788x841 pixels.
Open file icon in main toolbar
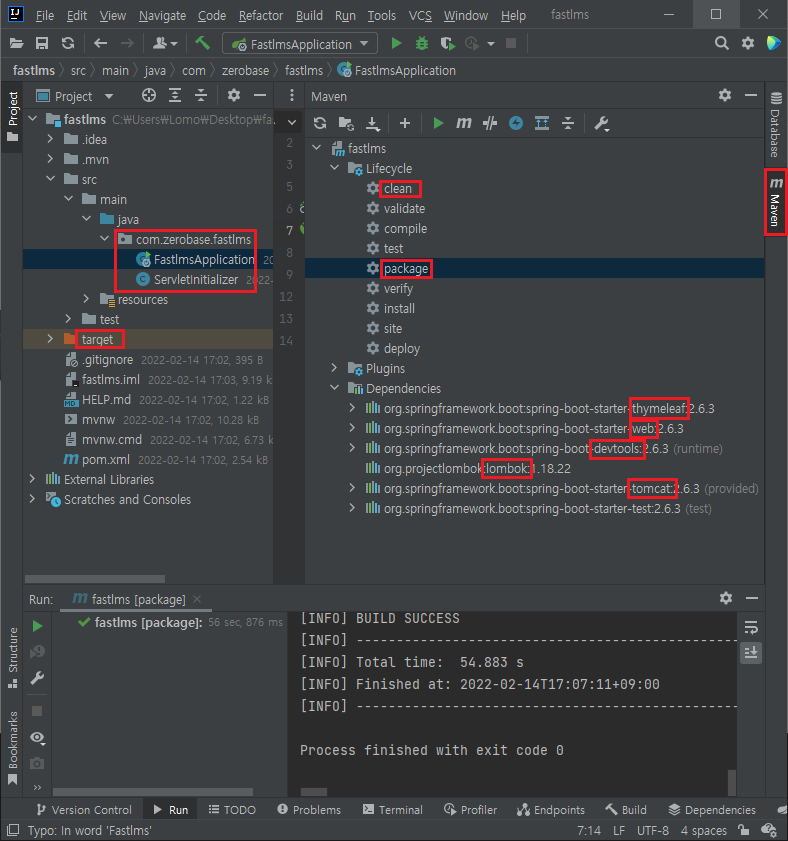click(x=17, y=43)
